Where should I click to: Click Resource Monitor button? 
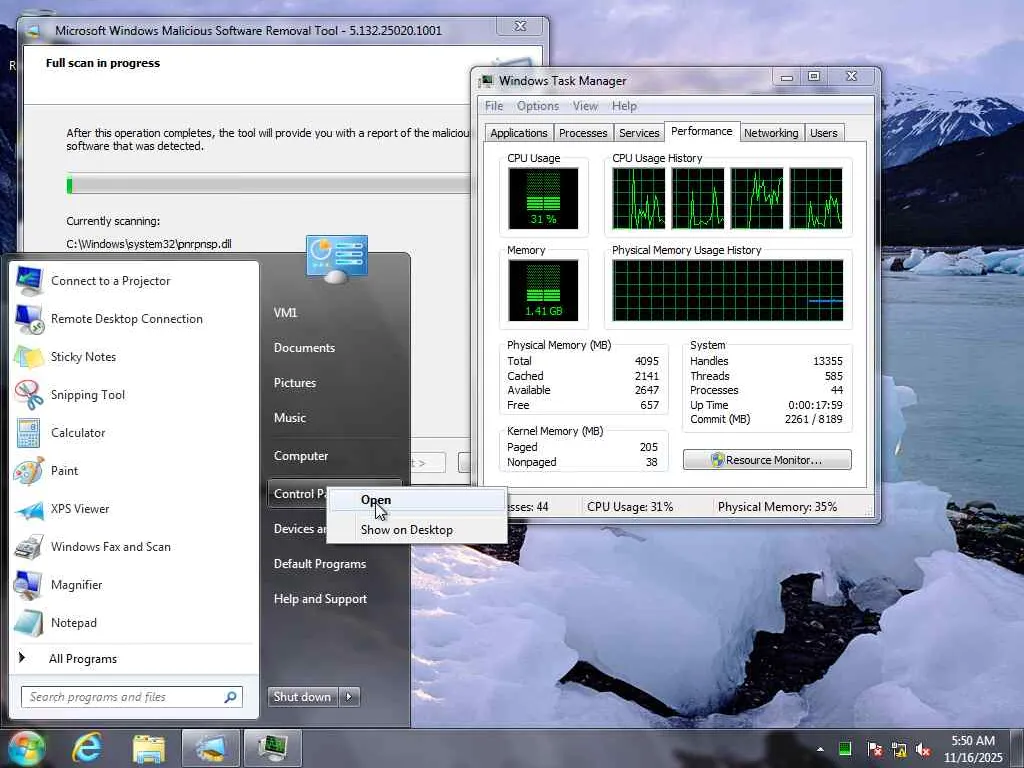(x=767, y=460)
